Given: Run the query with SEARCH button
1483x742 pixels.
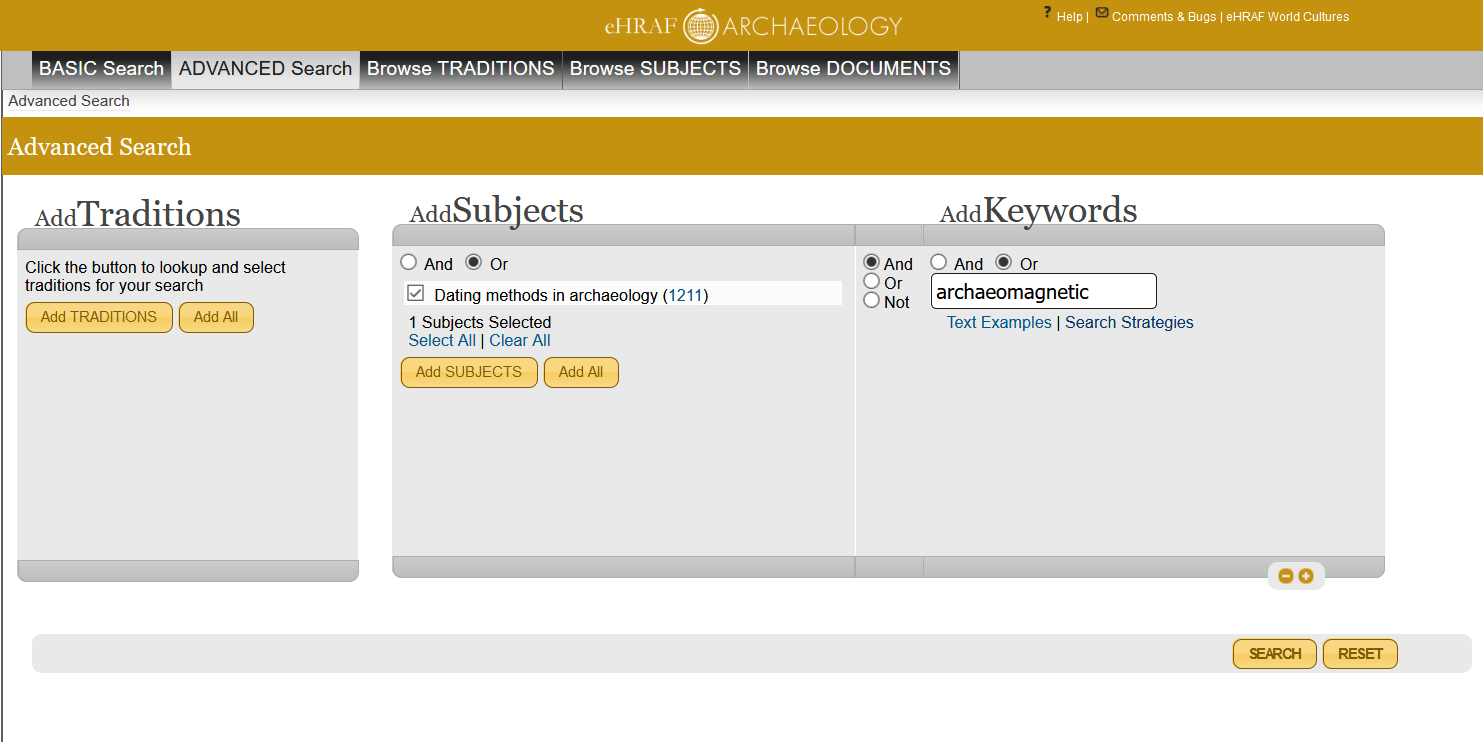Looking at the screenshot, I should (x=1275, y=654).
